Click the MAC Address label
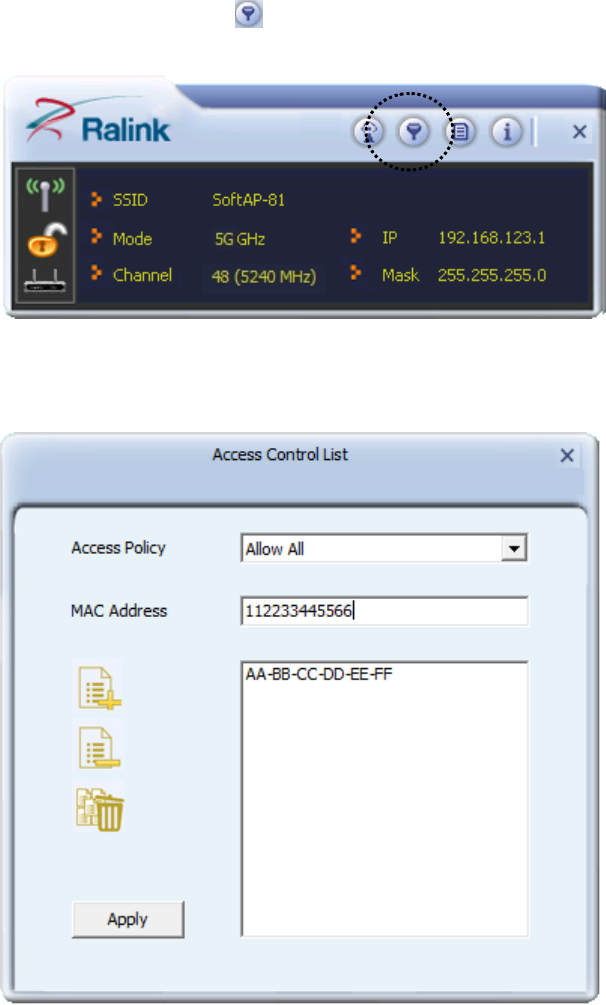Viewport: 606px width, 1005px height. click(119, 611)
